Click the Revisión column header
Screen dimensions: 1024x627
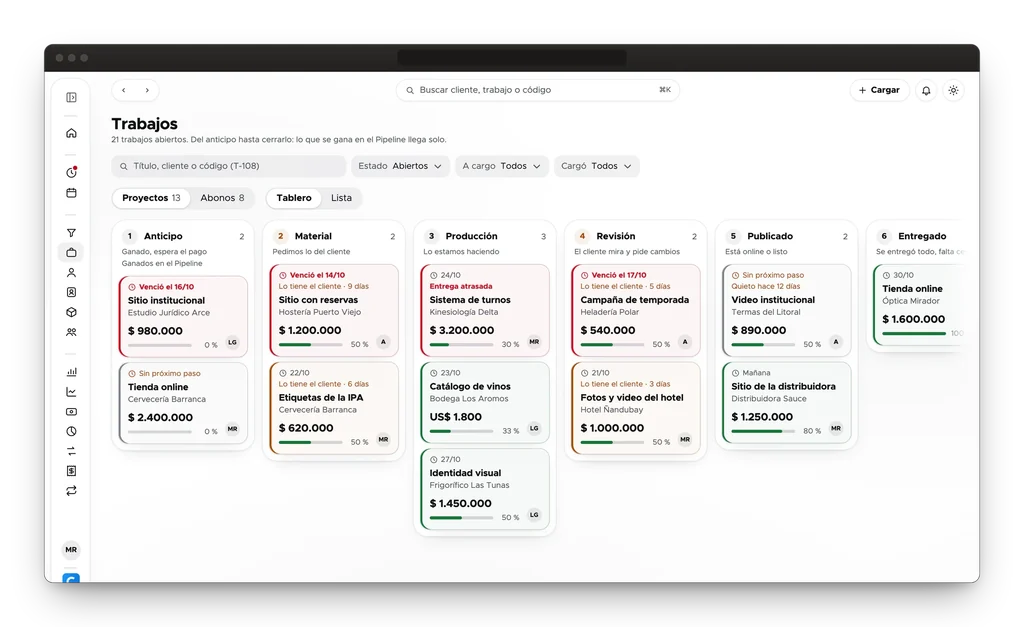coord(636,236)
